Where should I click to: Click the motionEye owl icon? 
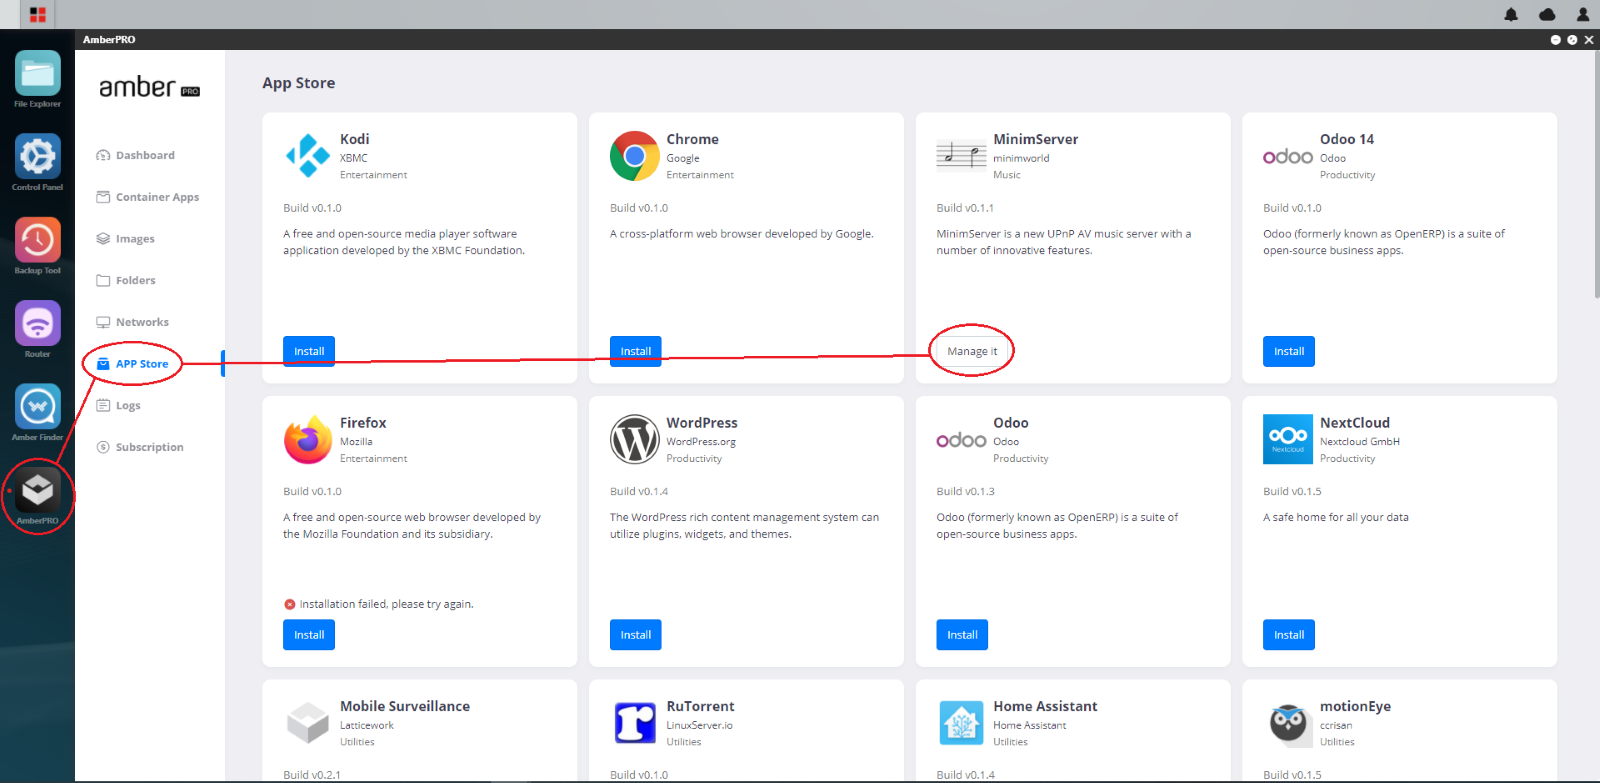1288,723
